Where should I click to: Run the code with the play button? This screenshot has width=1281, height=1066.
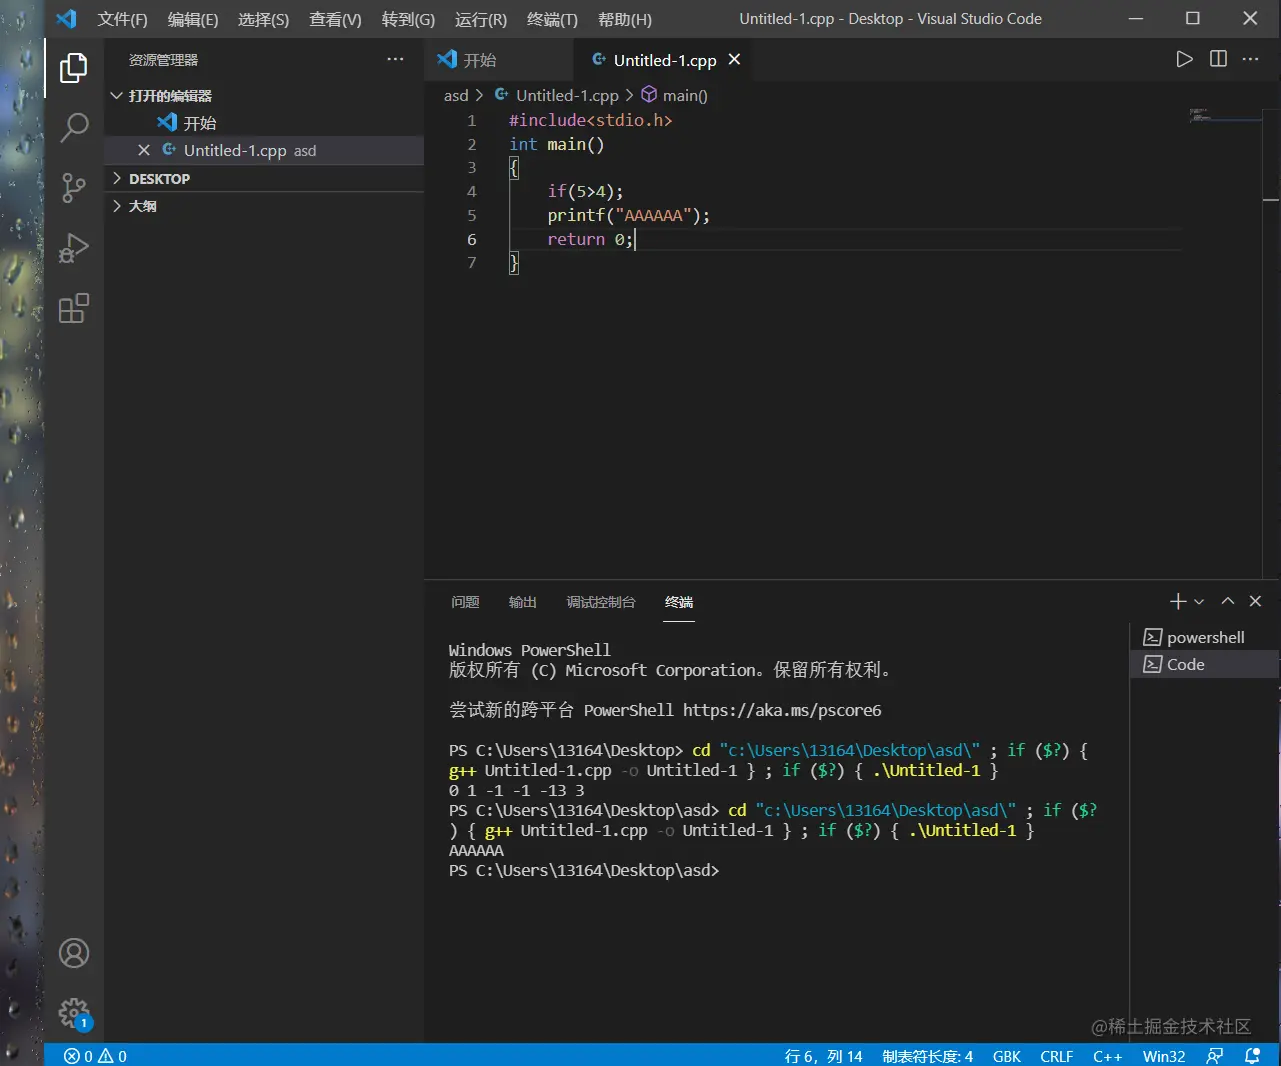[x=1184, y=59]
